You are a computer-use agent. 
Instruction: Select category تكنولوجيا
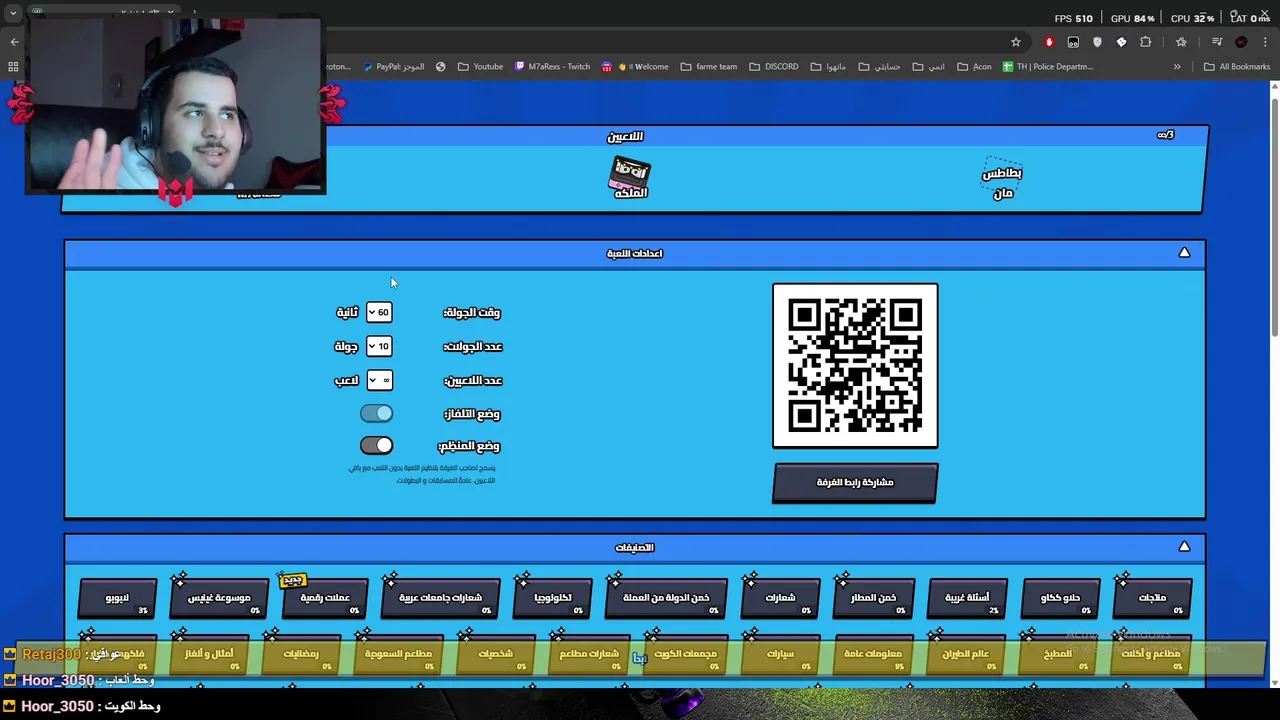point(553,598)
